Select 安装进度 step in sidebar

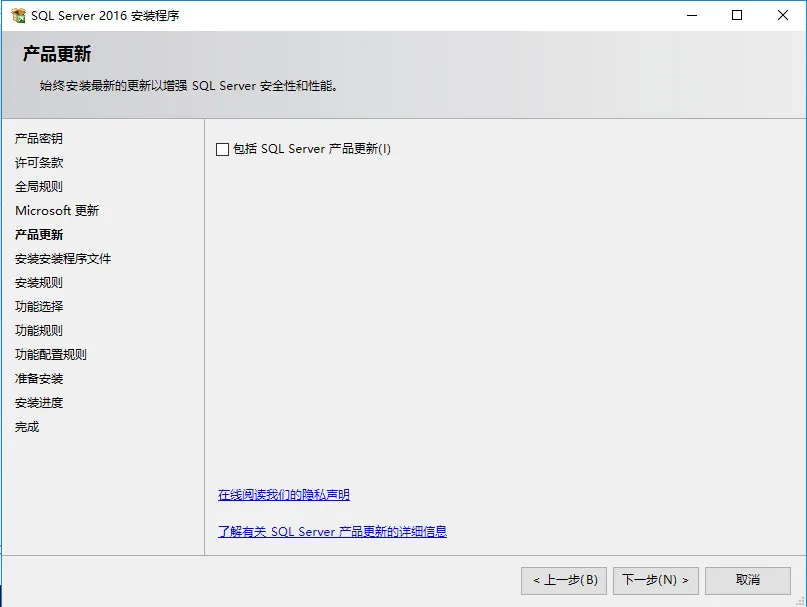pyautogui.click(x=39, y=403)
